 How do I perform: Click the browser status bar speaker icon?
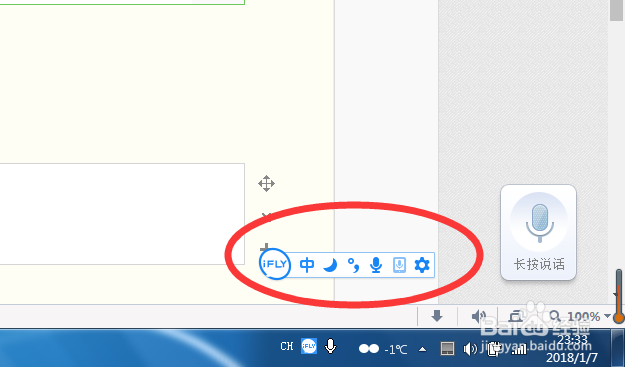(479, 316)
